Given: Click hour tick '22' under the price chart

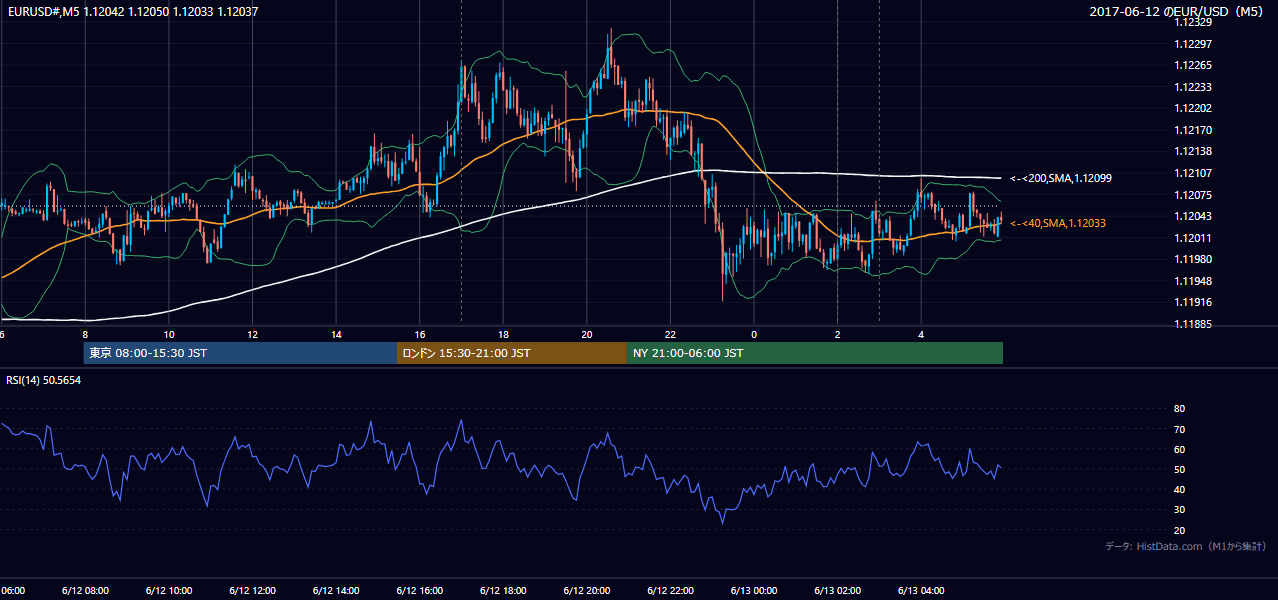Looking at the screenshot, I should (671, 334).
